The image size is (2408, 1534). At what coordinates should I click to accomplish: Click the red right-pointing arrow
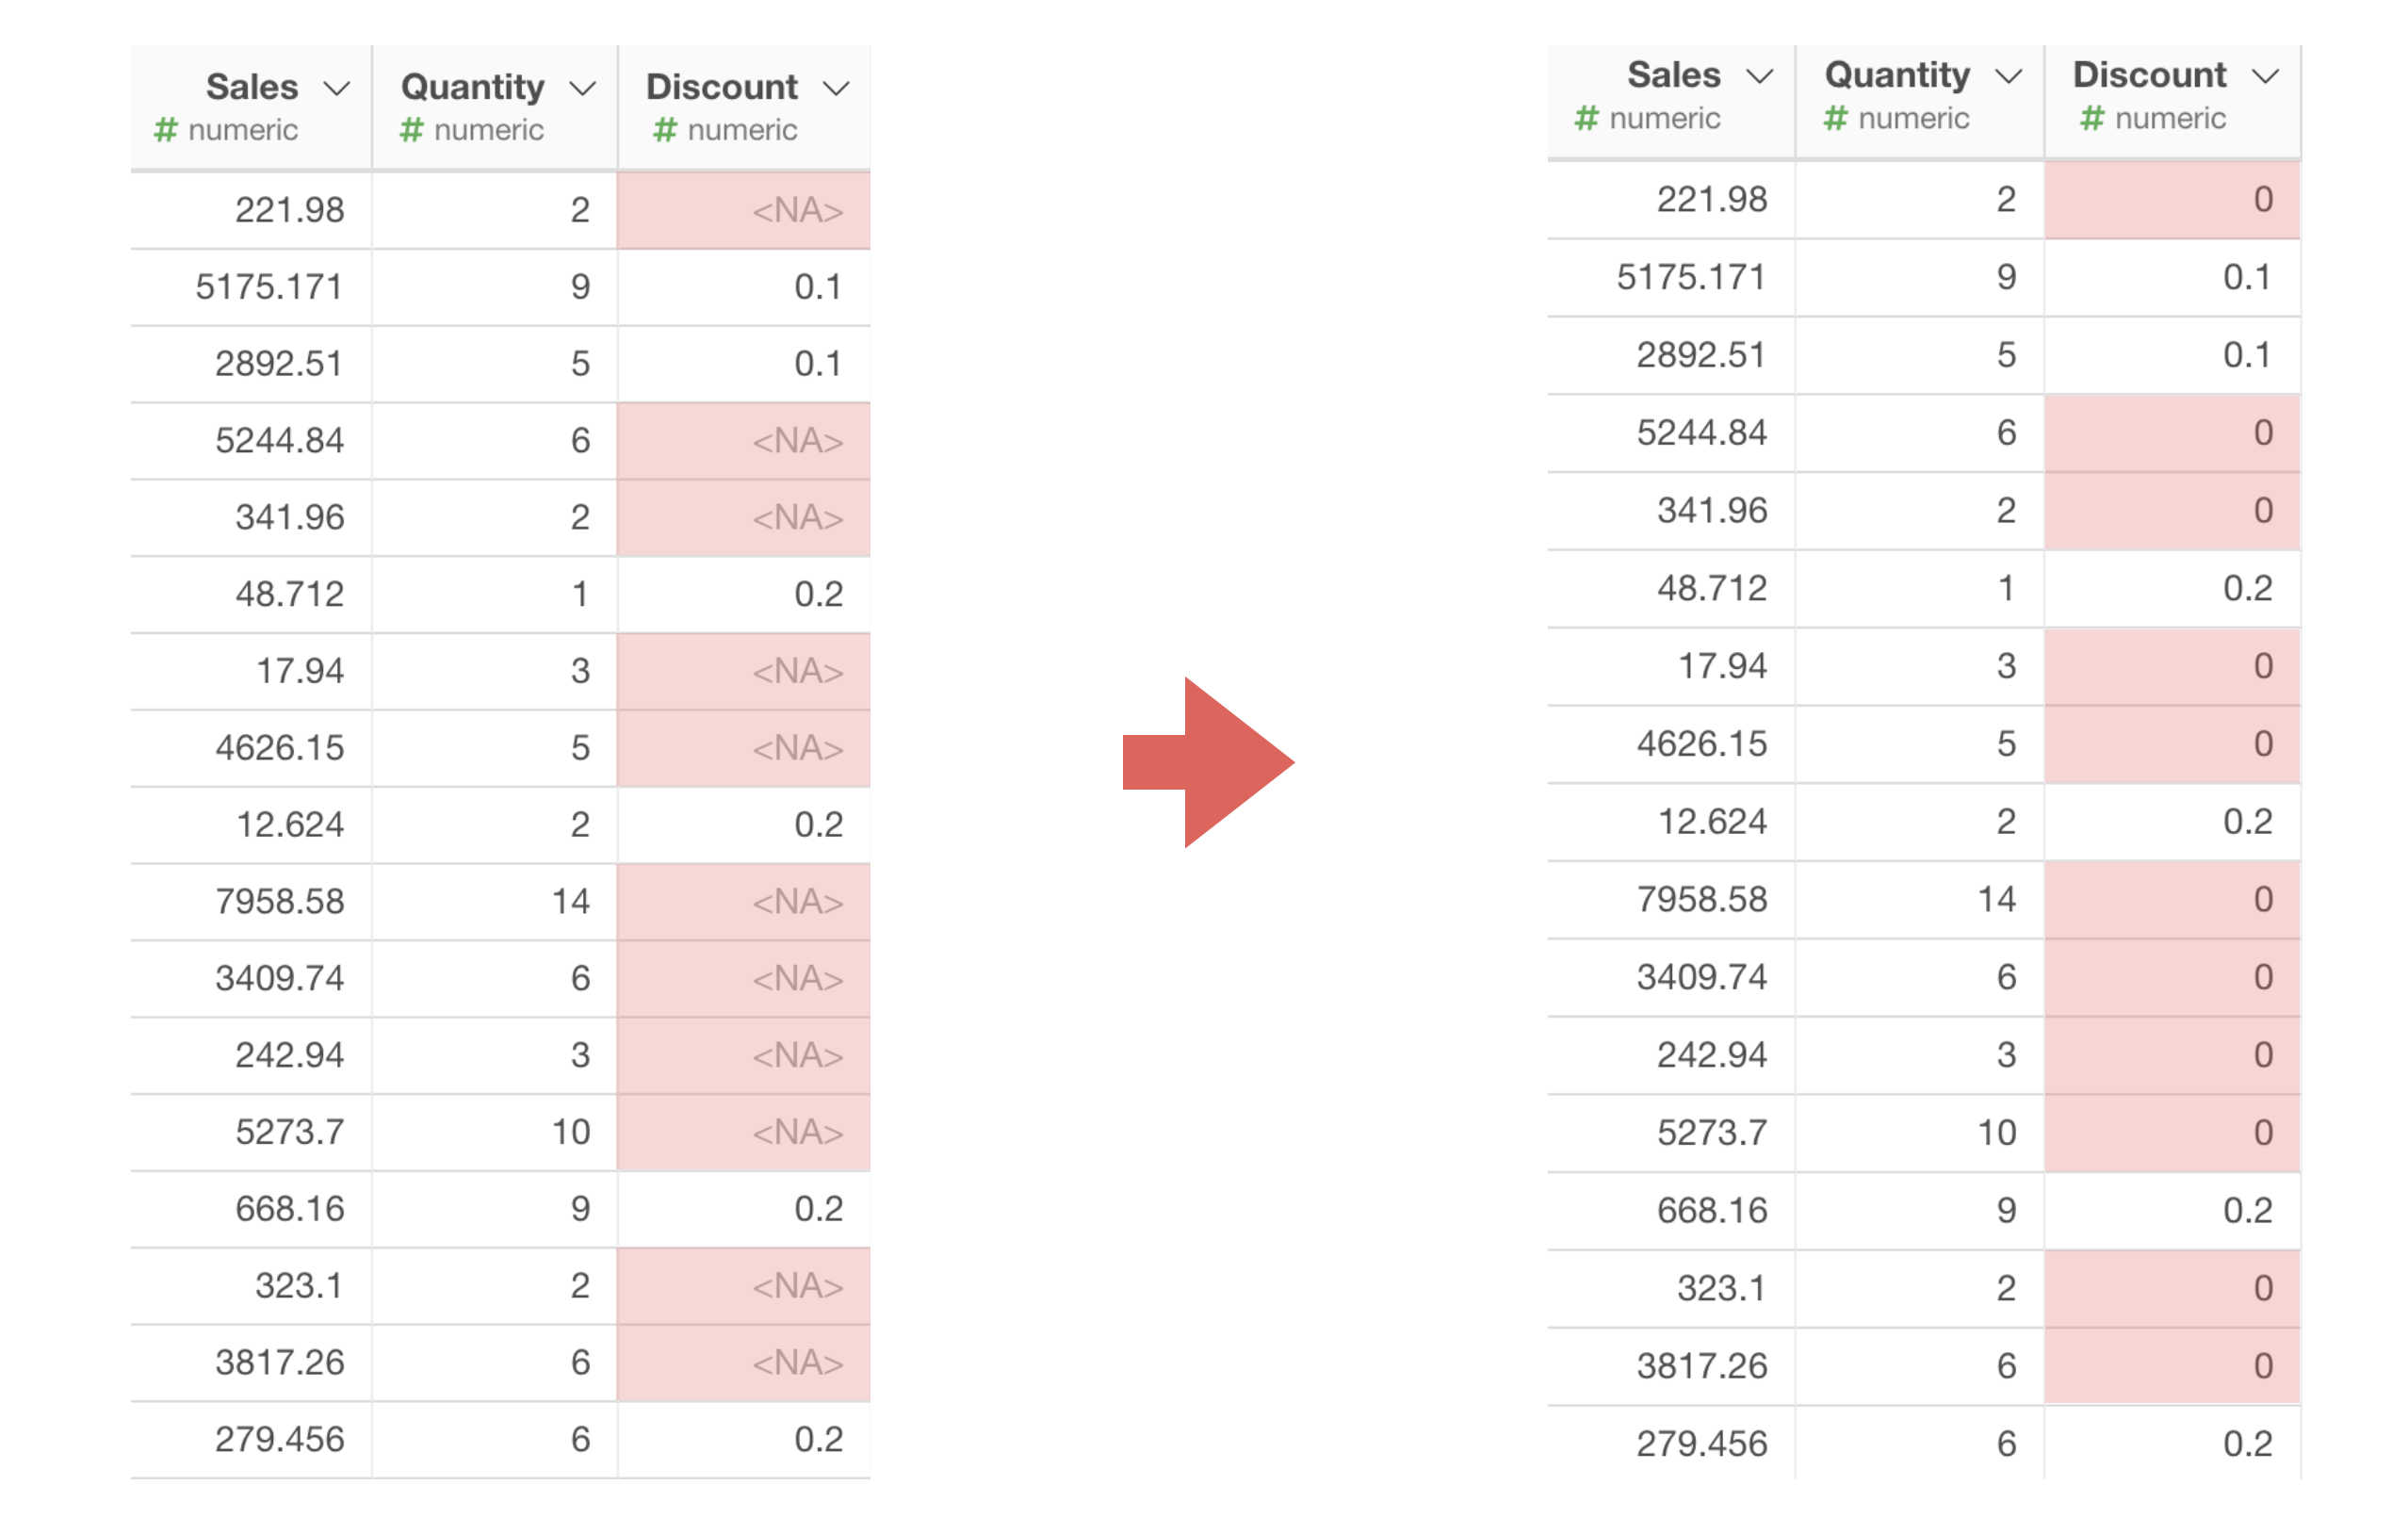coord(1208,762)
